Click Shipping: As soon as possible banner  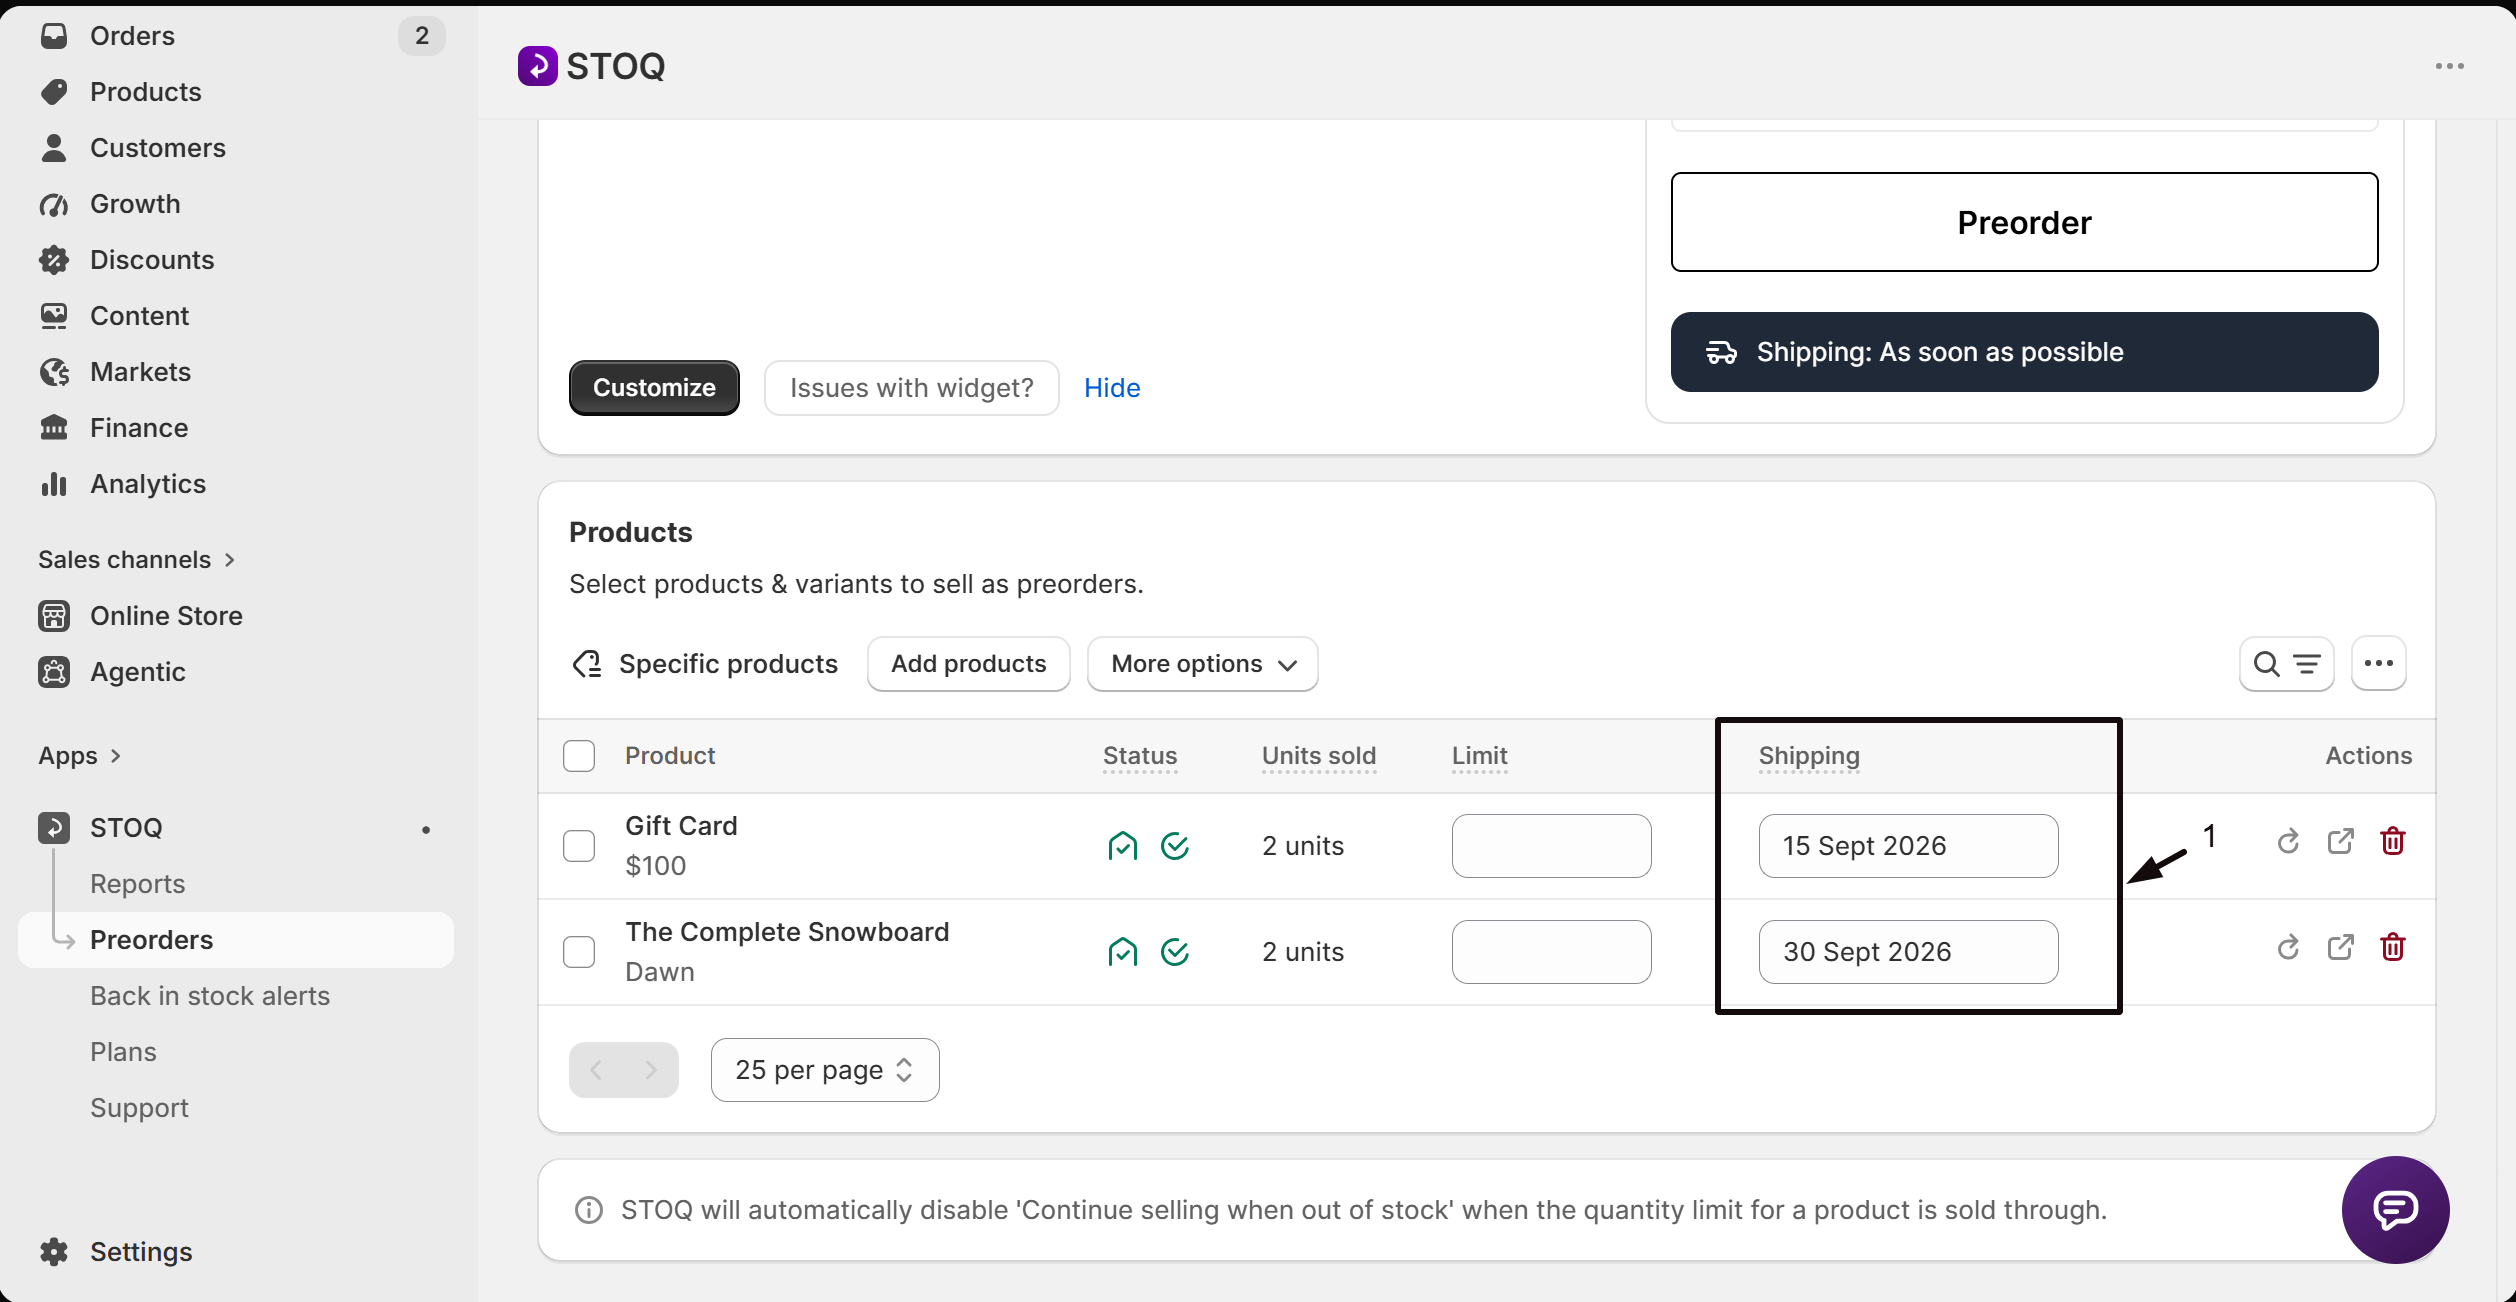pyautogui.click(x=2024, y=352)
